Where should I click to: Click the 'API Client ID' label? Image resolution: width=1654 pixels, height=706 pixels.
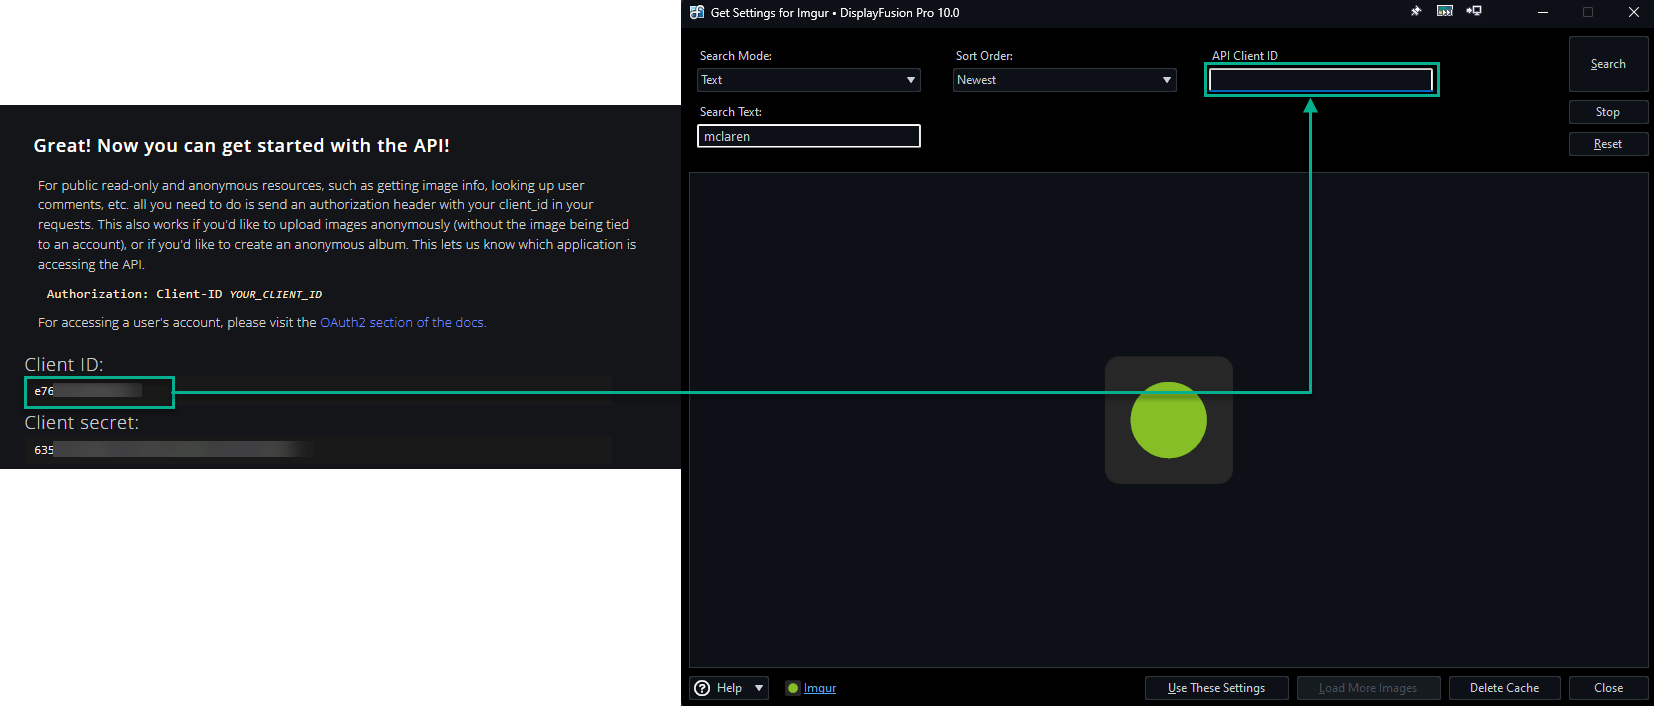[1245, 56]
